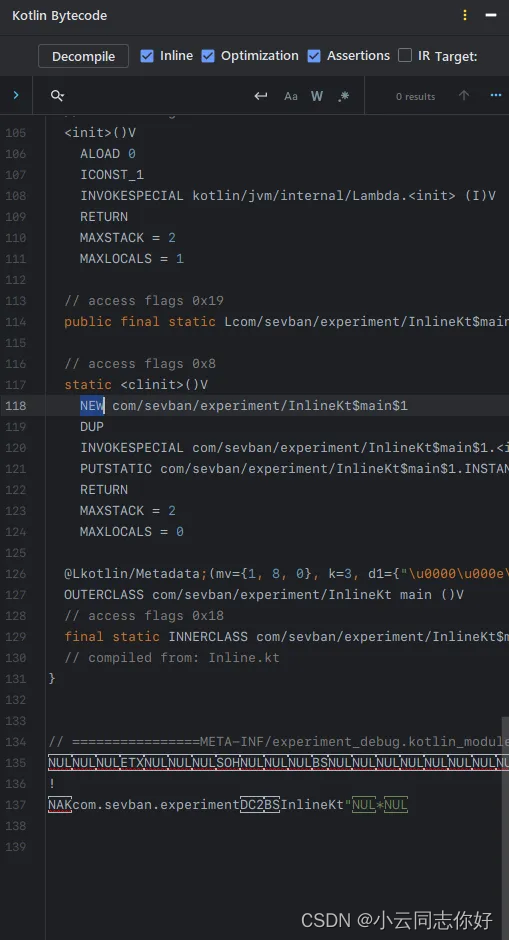Click the @Lkotlin/Metadata annotation line
The width and height of the screenshot is (509, 940).
[287, 574]
